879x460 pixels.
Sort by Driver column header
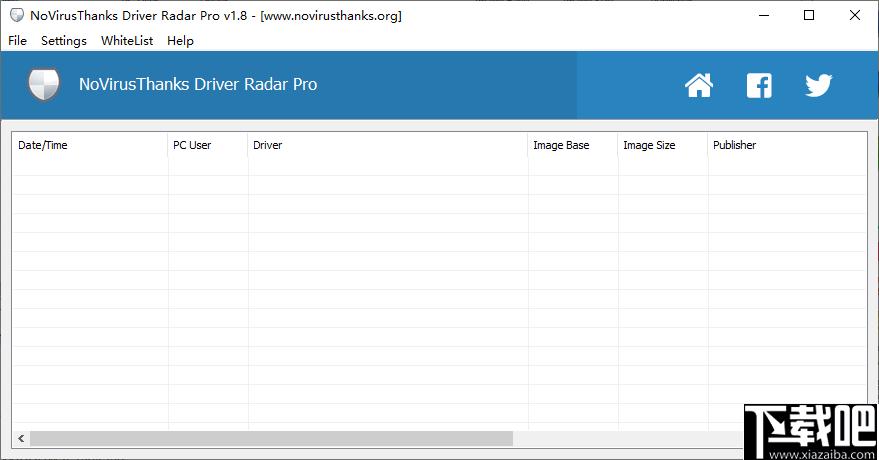coord(387,145)
